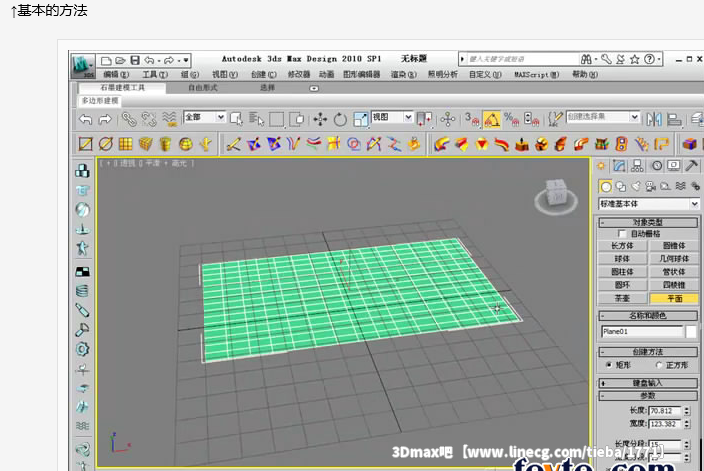Select the Shapes category icon
Screen dimensions: 704x471
(621, 186)
